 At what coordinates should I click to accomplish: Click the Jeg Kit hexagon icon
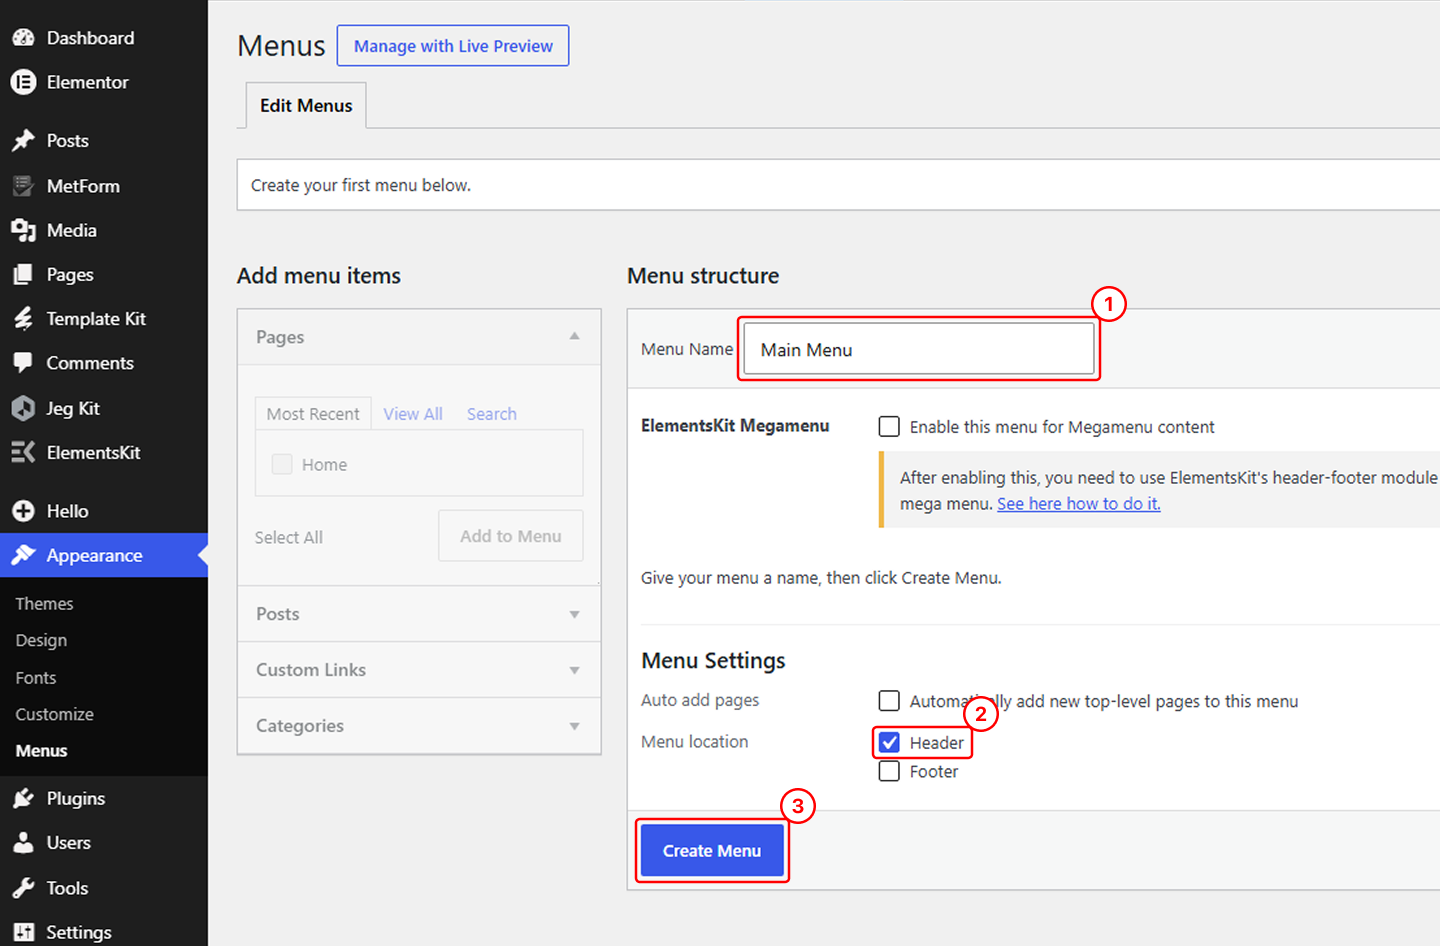23,408
